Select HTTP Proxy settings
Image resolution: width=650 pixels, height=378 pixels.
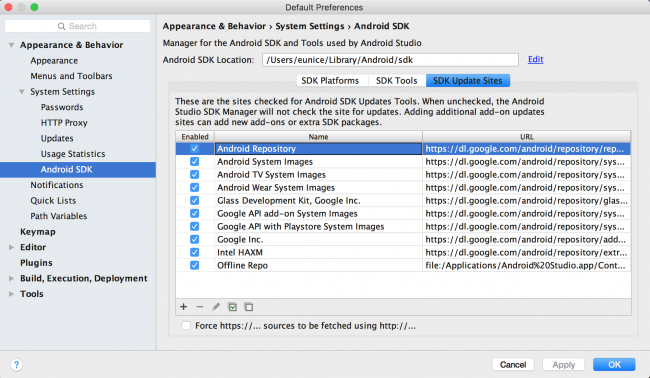point(64,123)
